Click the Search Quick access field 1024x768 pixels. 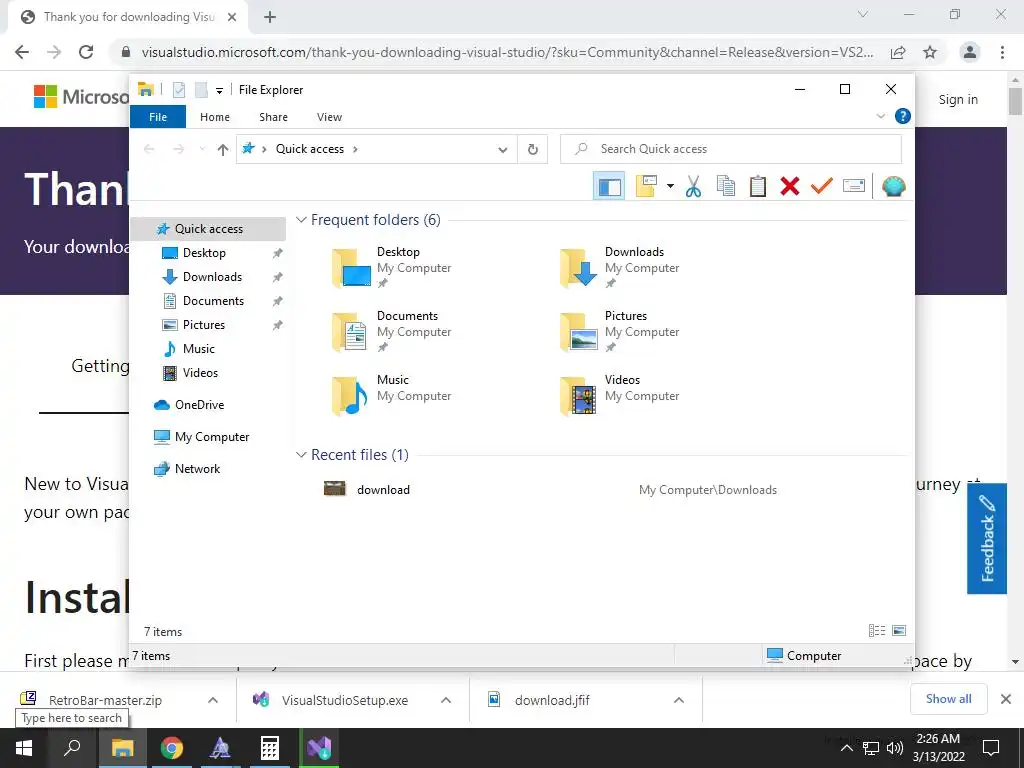731,149
